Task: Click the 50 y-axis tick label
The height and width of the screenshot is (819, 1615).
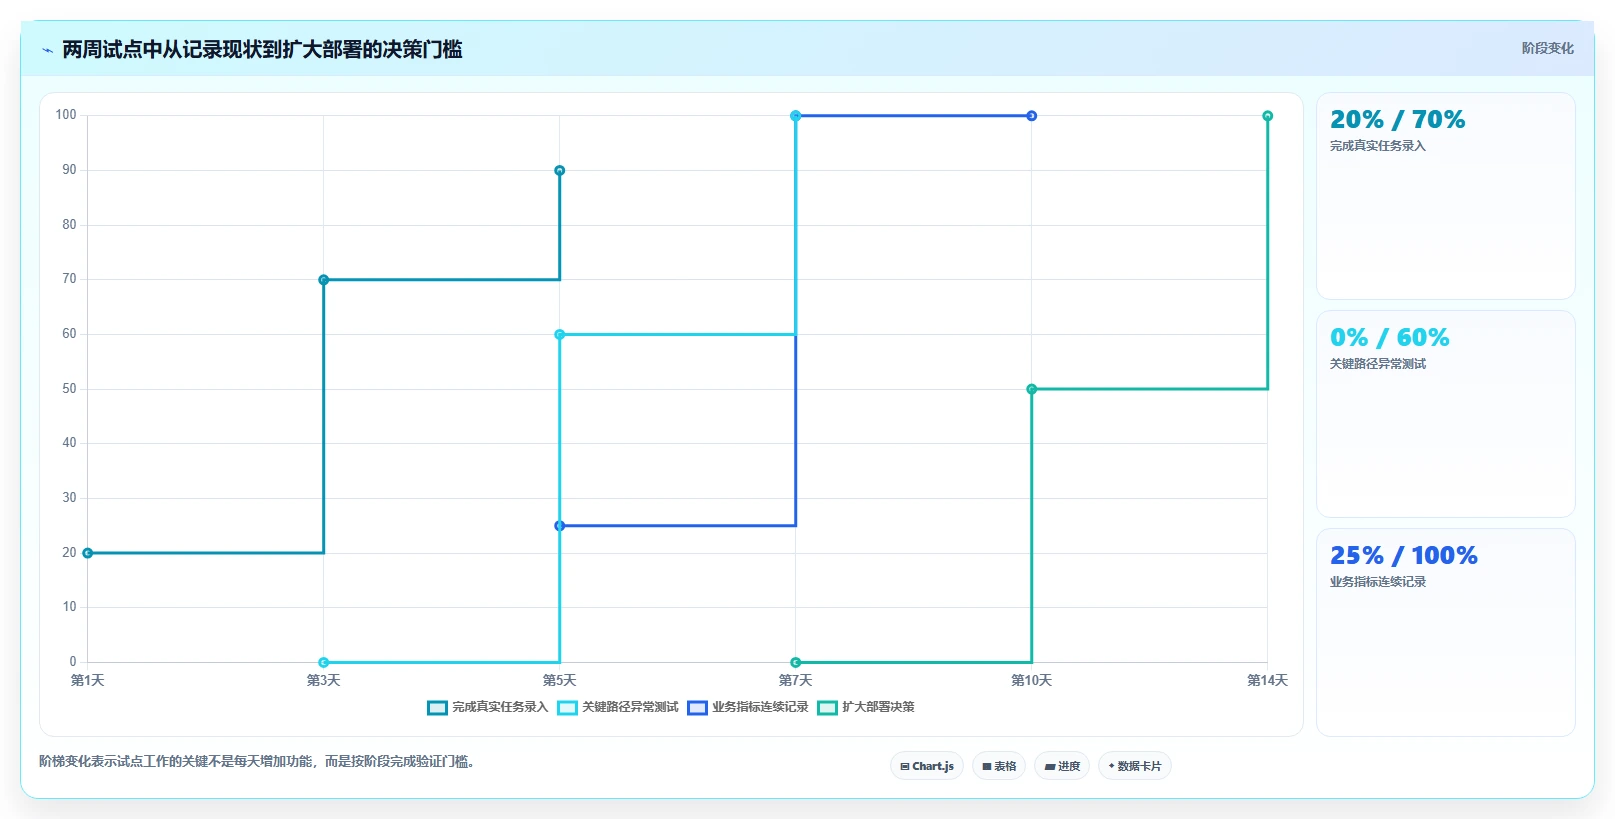Action: [69, 389]
